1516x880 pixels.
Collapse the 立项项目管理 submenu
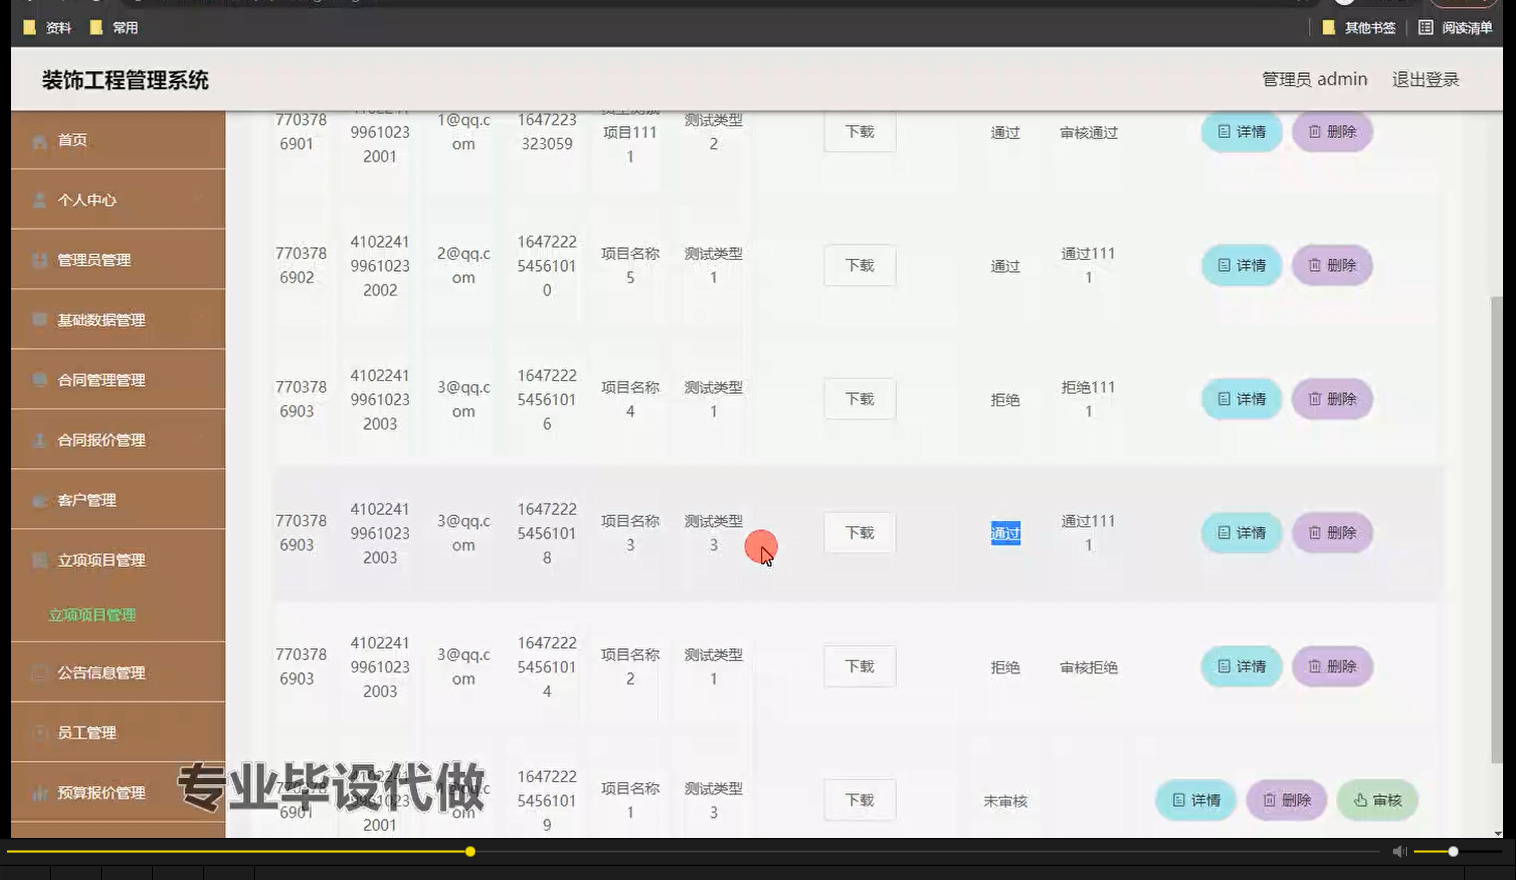(102, 560)
